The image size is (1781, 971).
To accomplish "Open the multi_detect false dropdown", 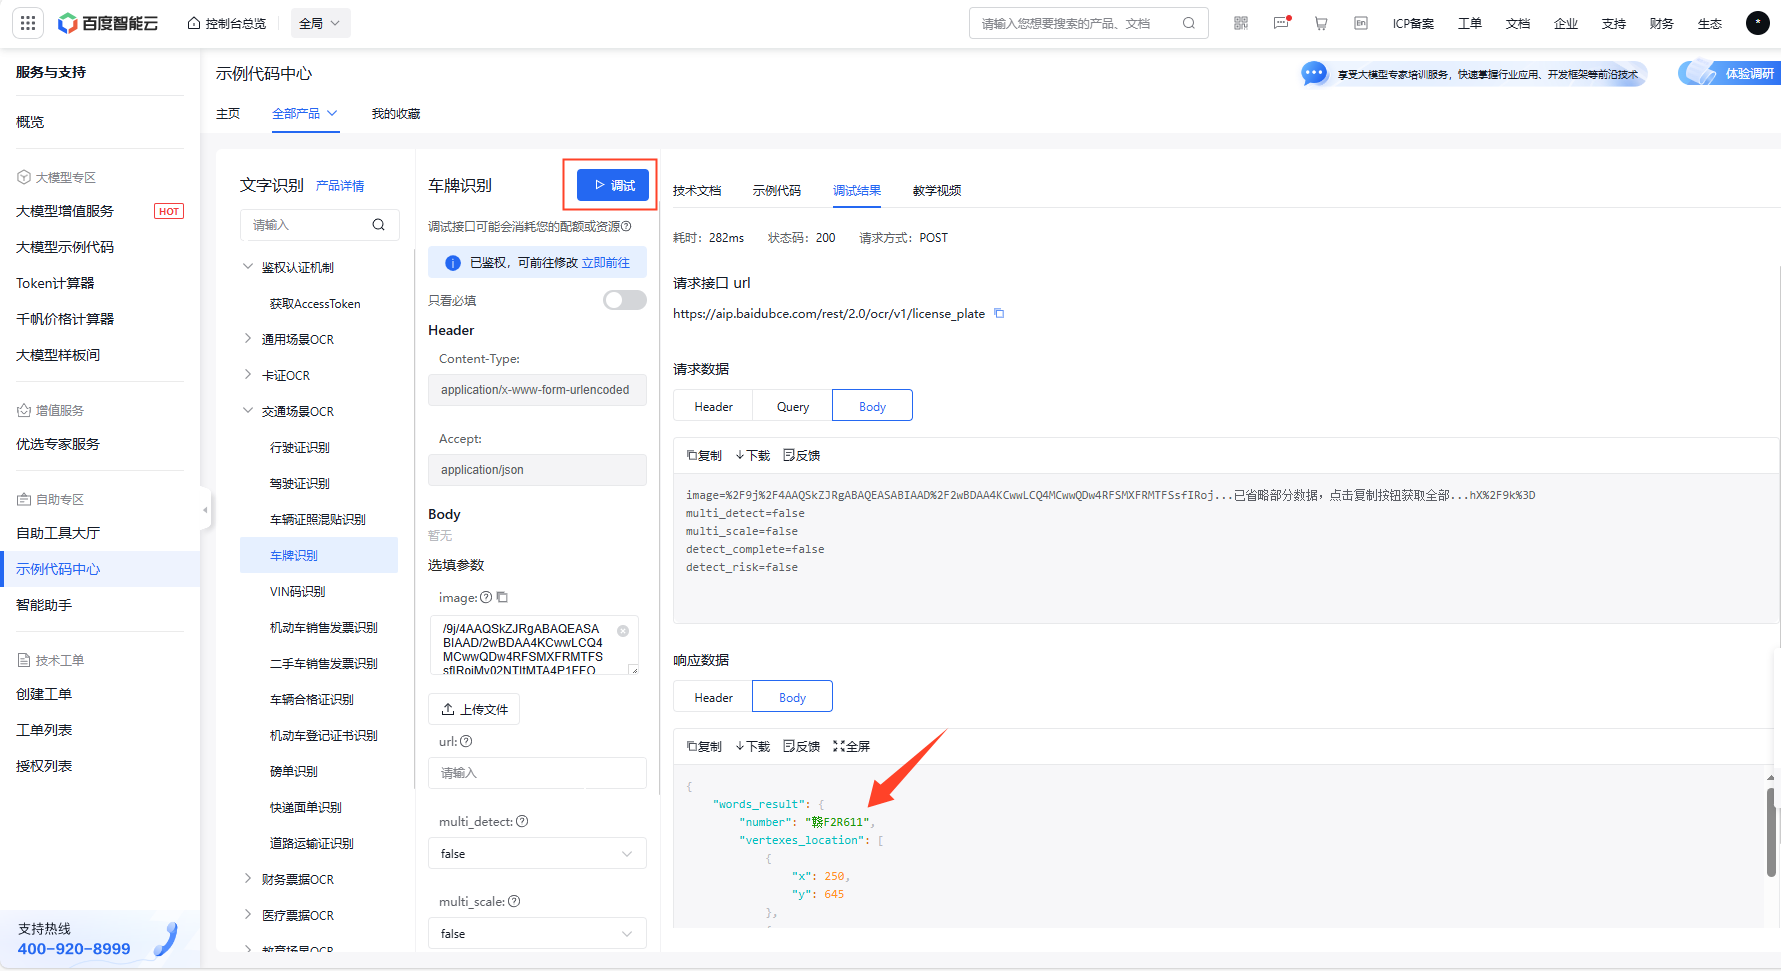I will [538, 853].
